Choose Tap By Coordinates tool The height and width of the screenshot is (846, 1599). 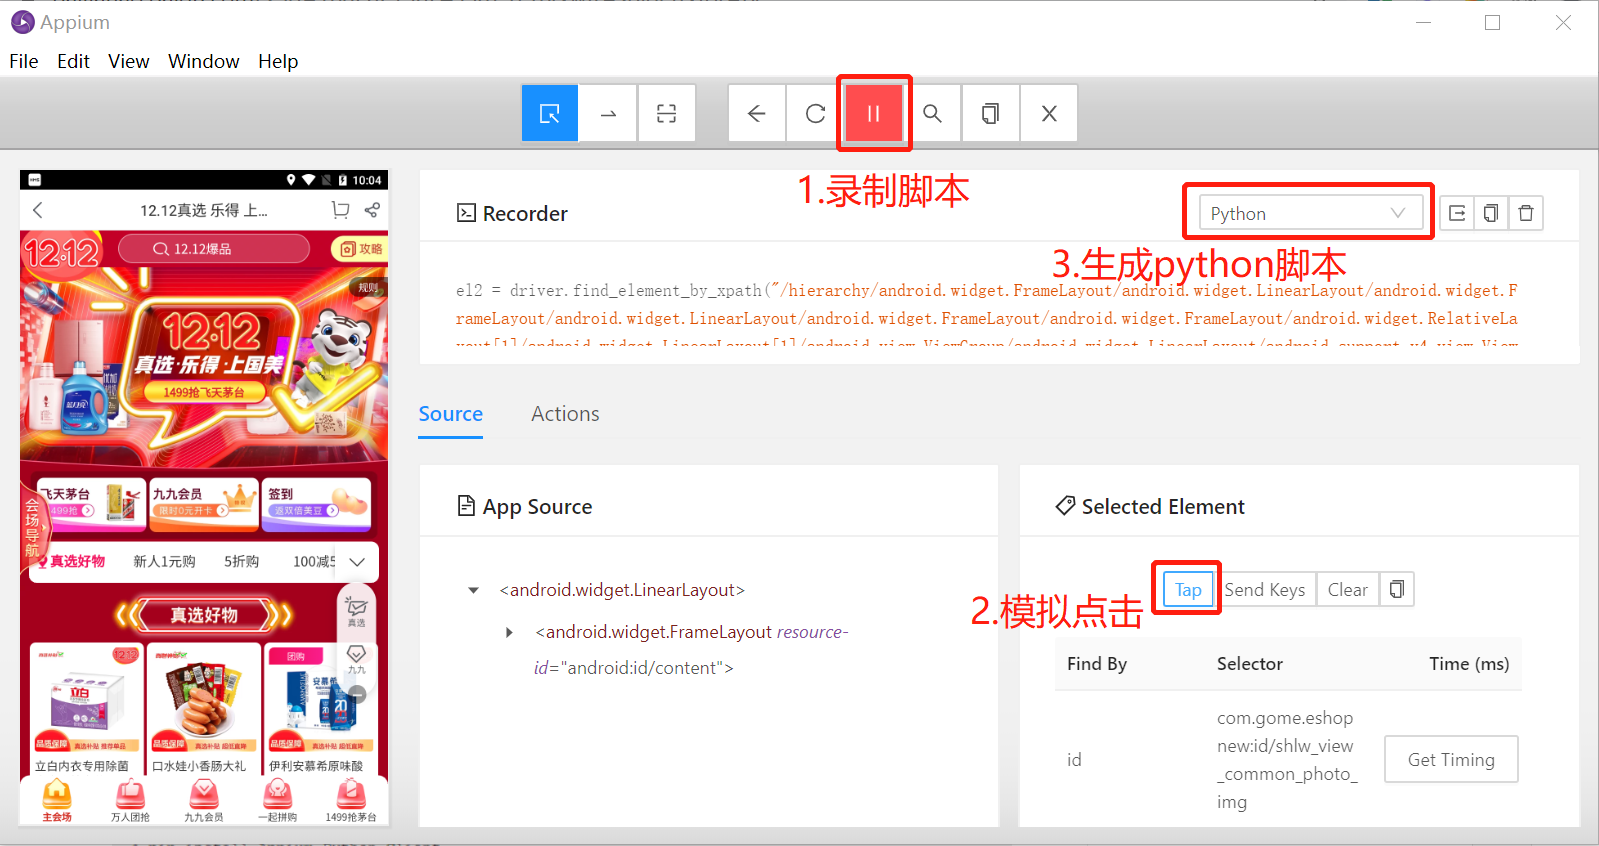(666, 113)
